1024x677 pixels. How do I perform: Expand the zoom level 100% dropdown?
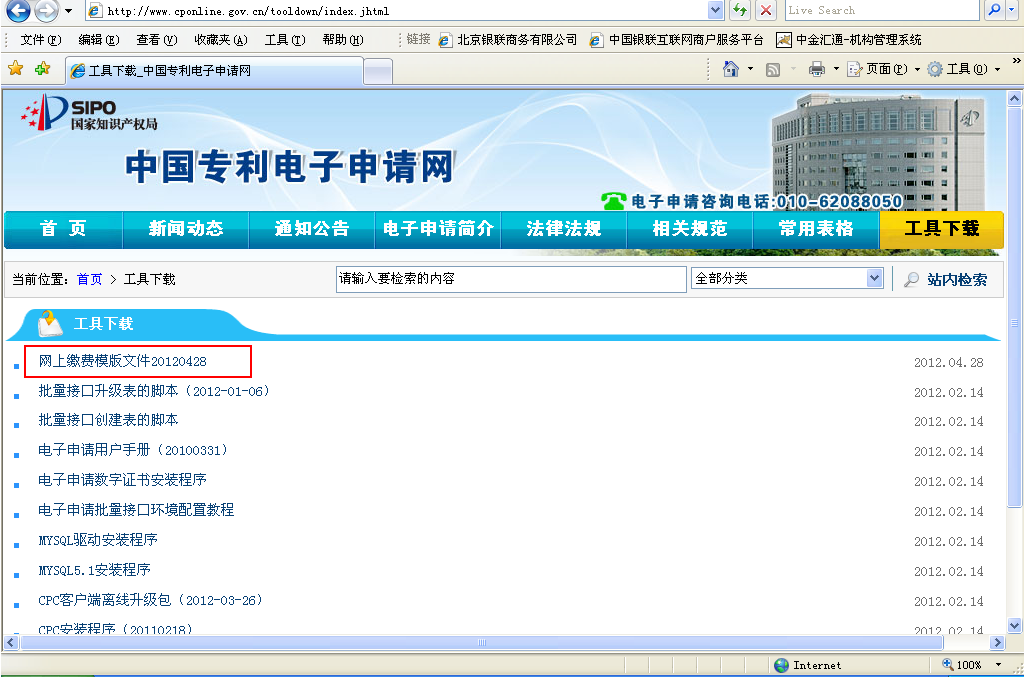click(x=998, y=665)
